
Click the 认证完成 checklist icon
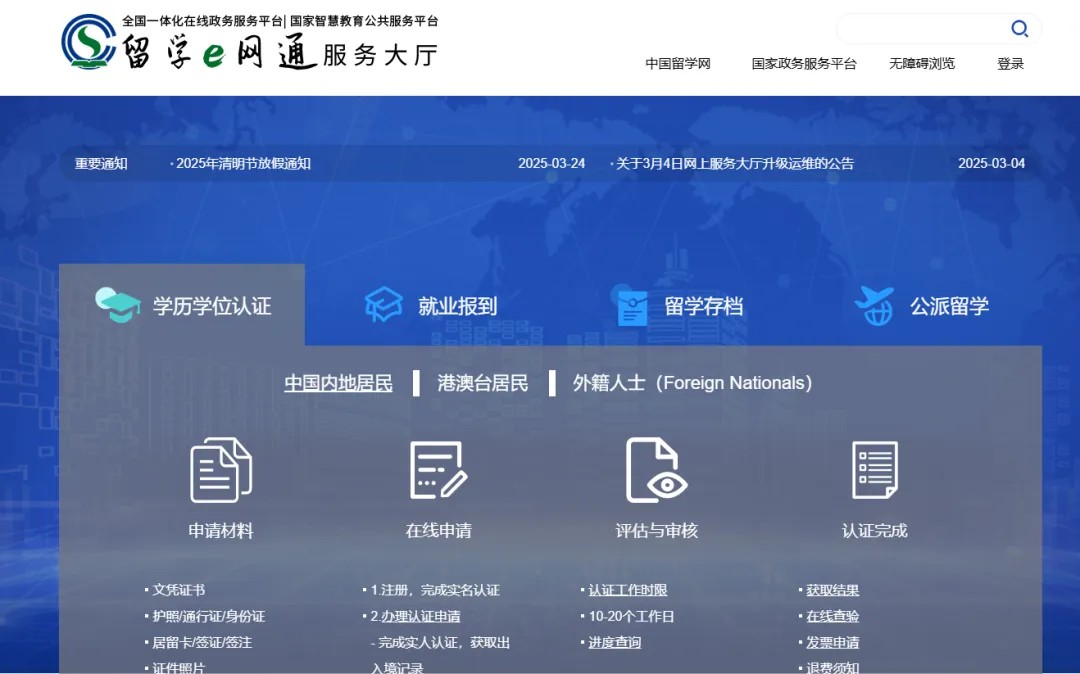click(874, 470)
